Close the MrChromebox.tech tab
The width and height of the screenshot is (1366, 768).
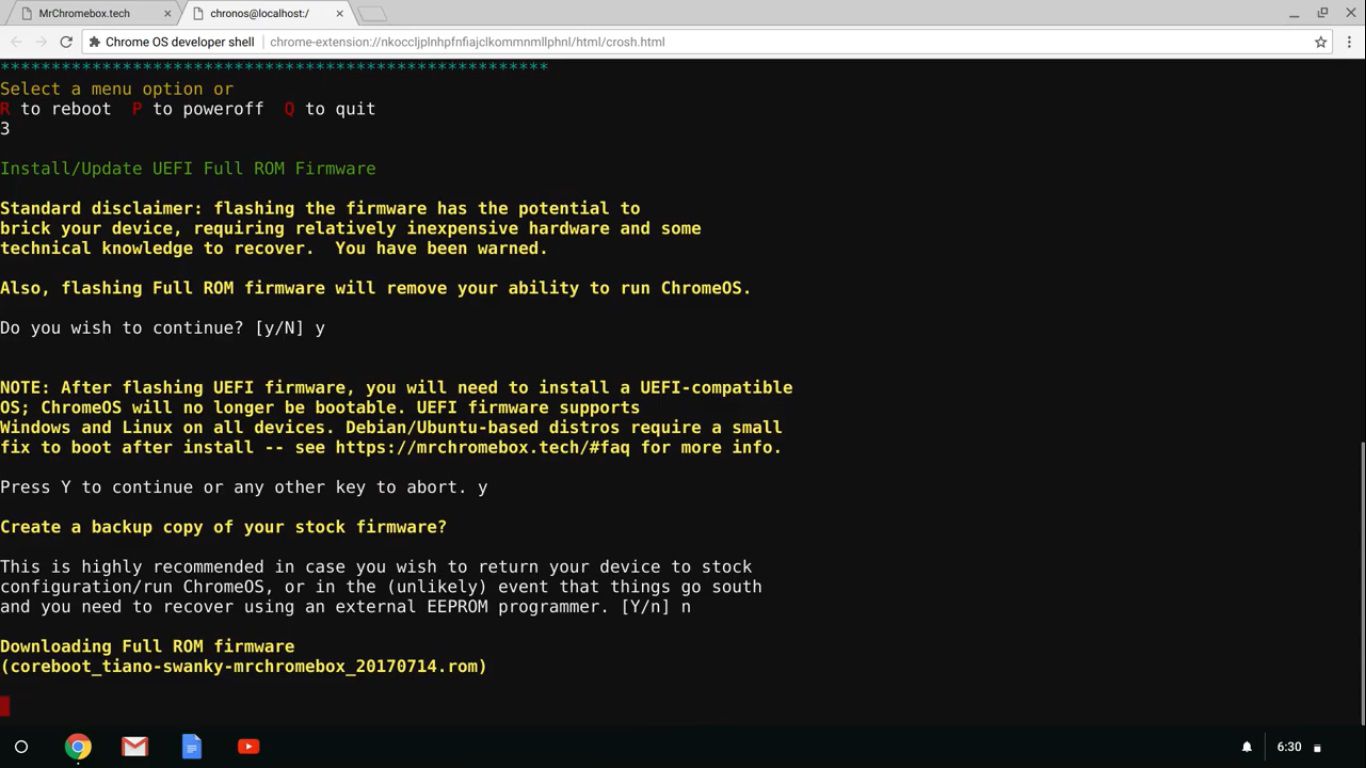click(x=166, y=14)
